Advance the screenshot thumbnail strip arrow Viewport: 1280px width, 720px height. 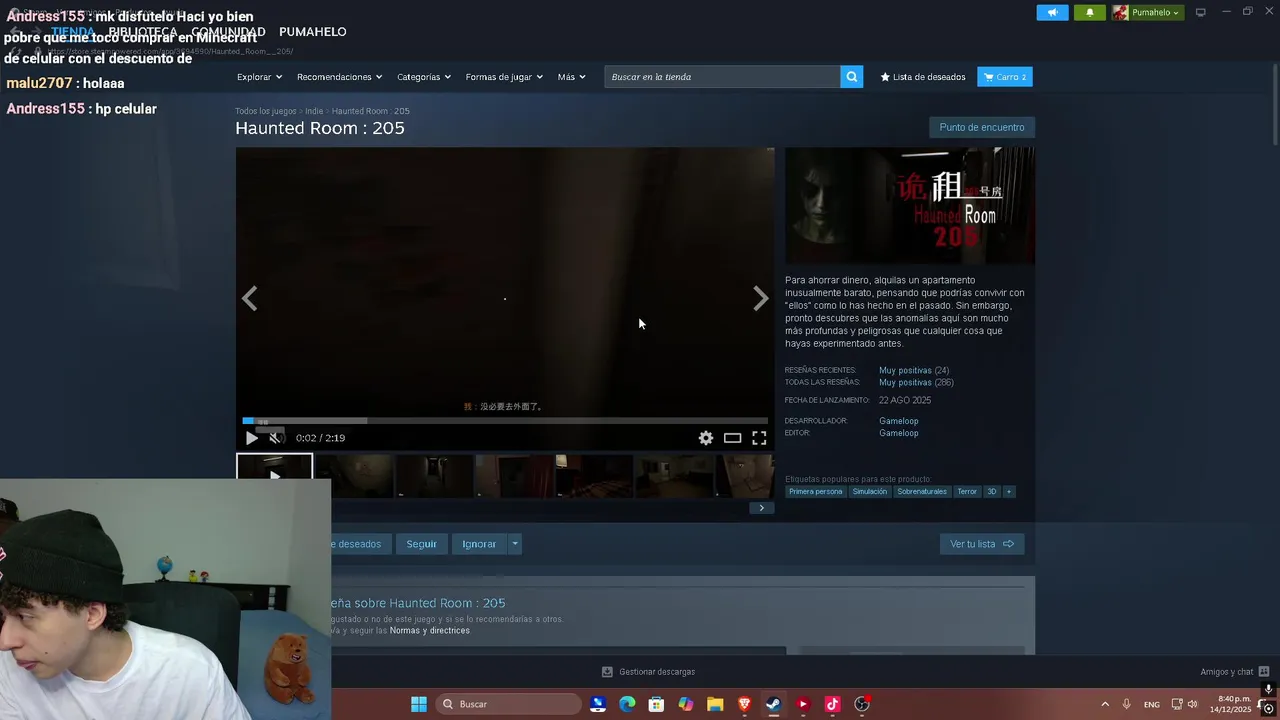pyautogui.click(x=761, y=508)
